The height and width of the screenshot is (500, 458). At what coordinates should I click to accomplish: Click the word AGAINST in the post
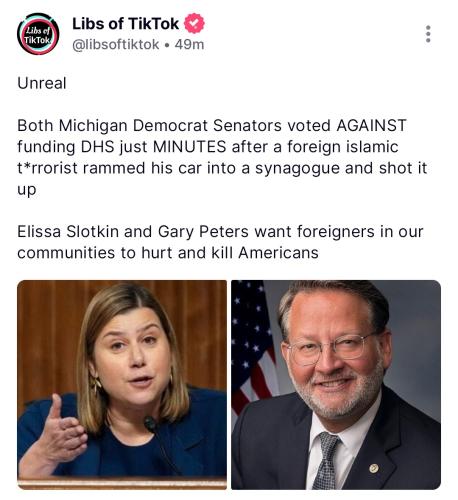pyautogui.click(x=371, y=126)
